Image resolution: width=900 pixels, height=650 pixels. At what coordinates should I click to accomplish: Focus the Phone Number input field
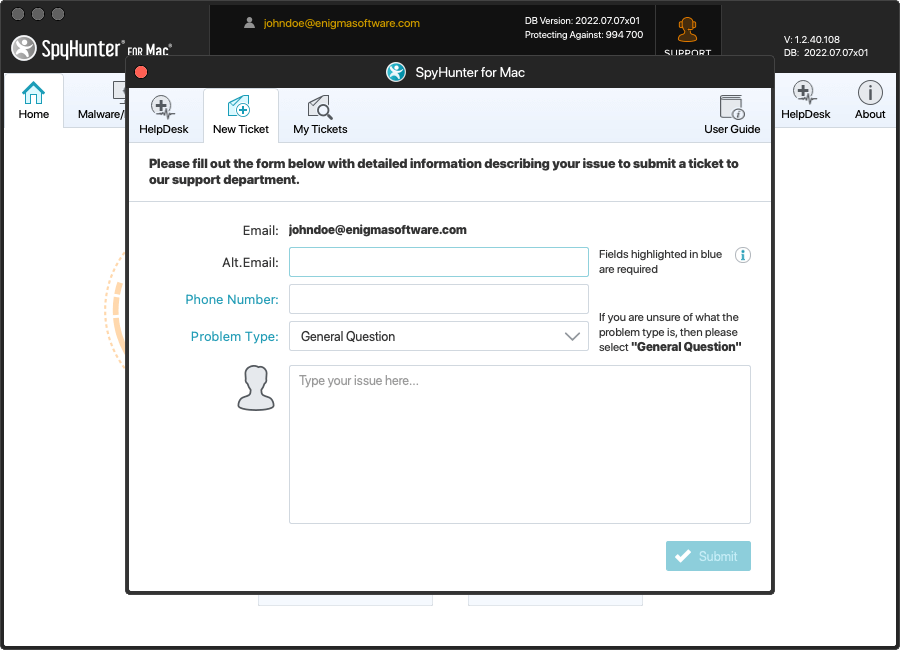[438, 299]
